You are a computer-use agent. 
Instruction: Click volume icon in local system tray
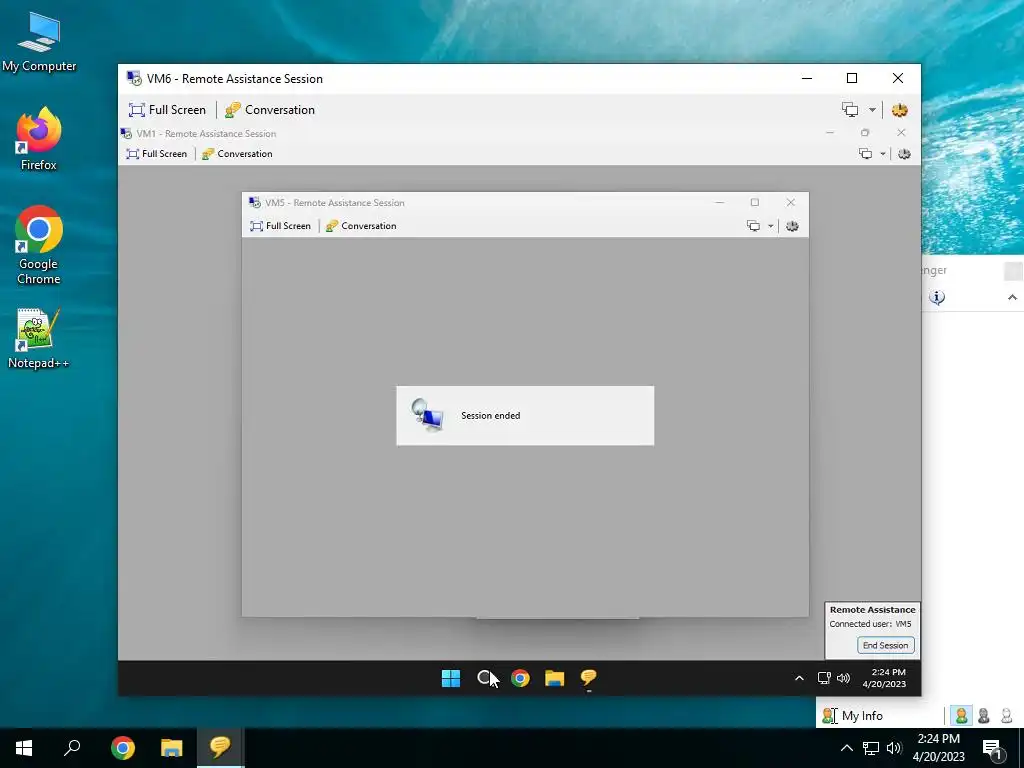click(x=894, y=748)
